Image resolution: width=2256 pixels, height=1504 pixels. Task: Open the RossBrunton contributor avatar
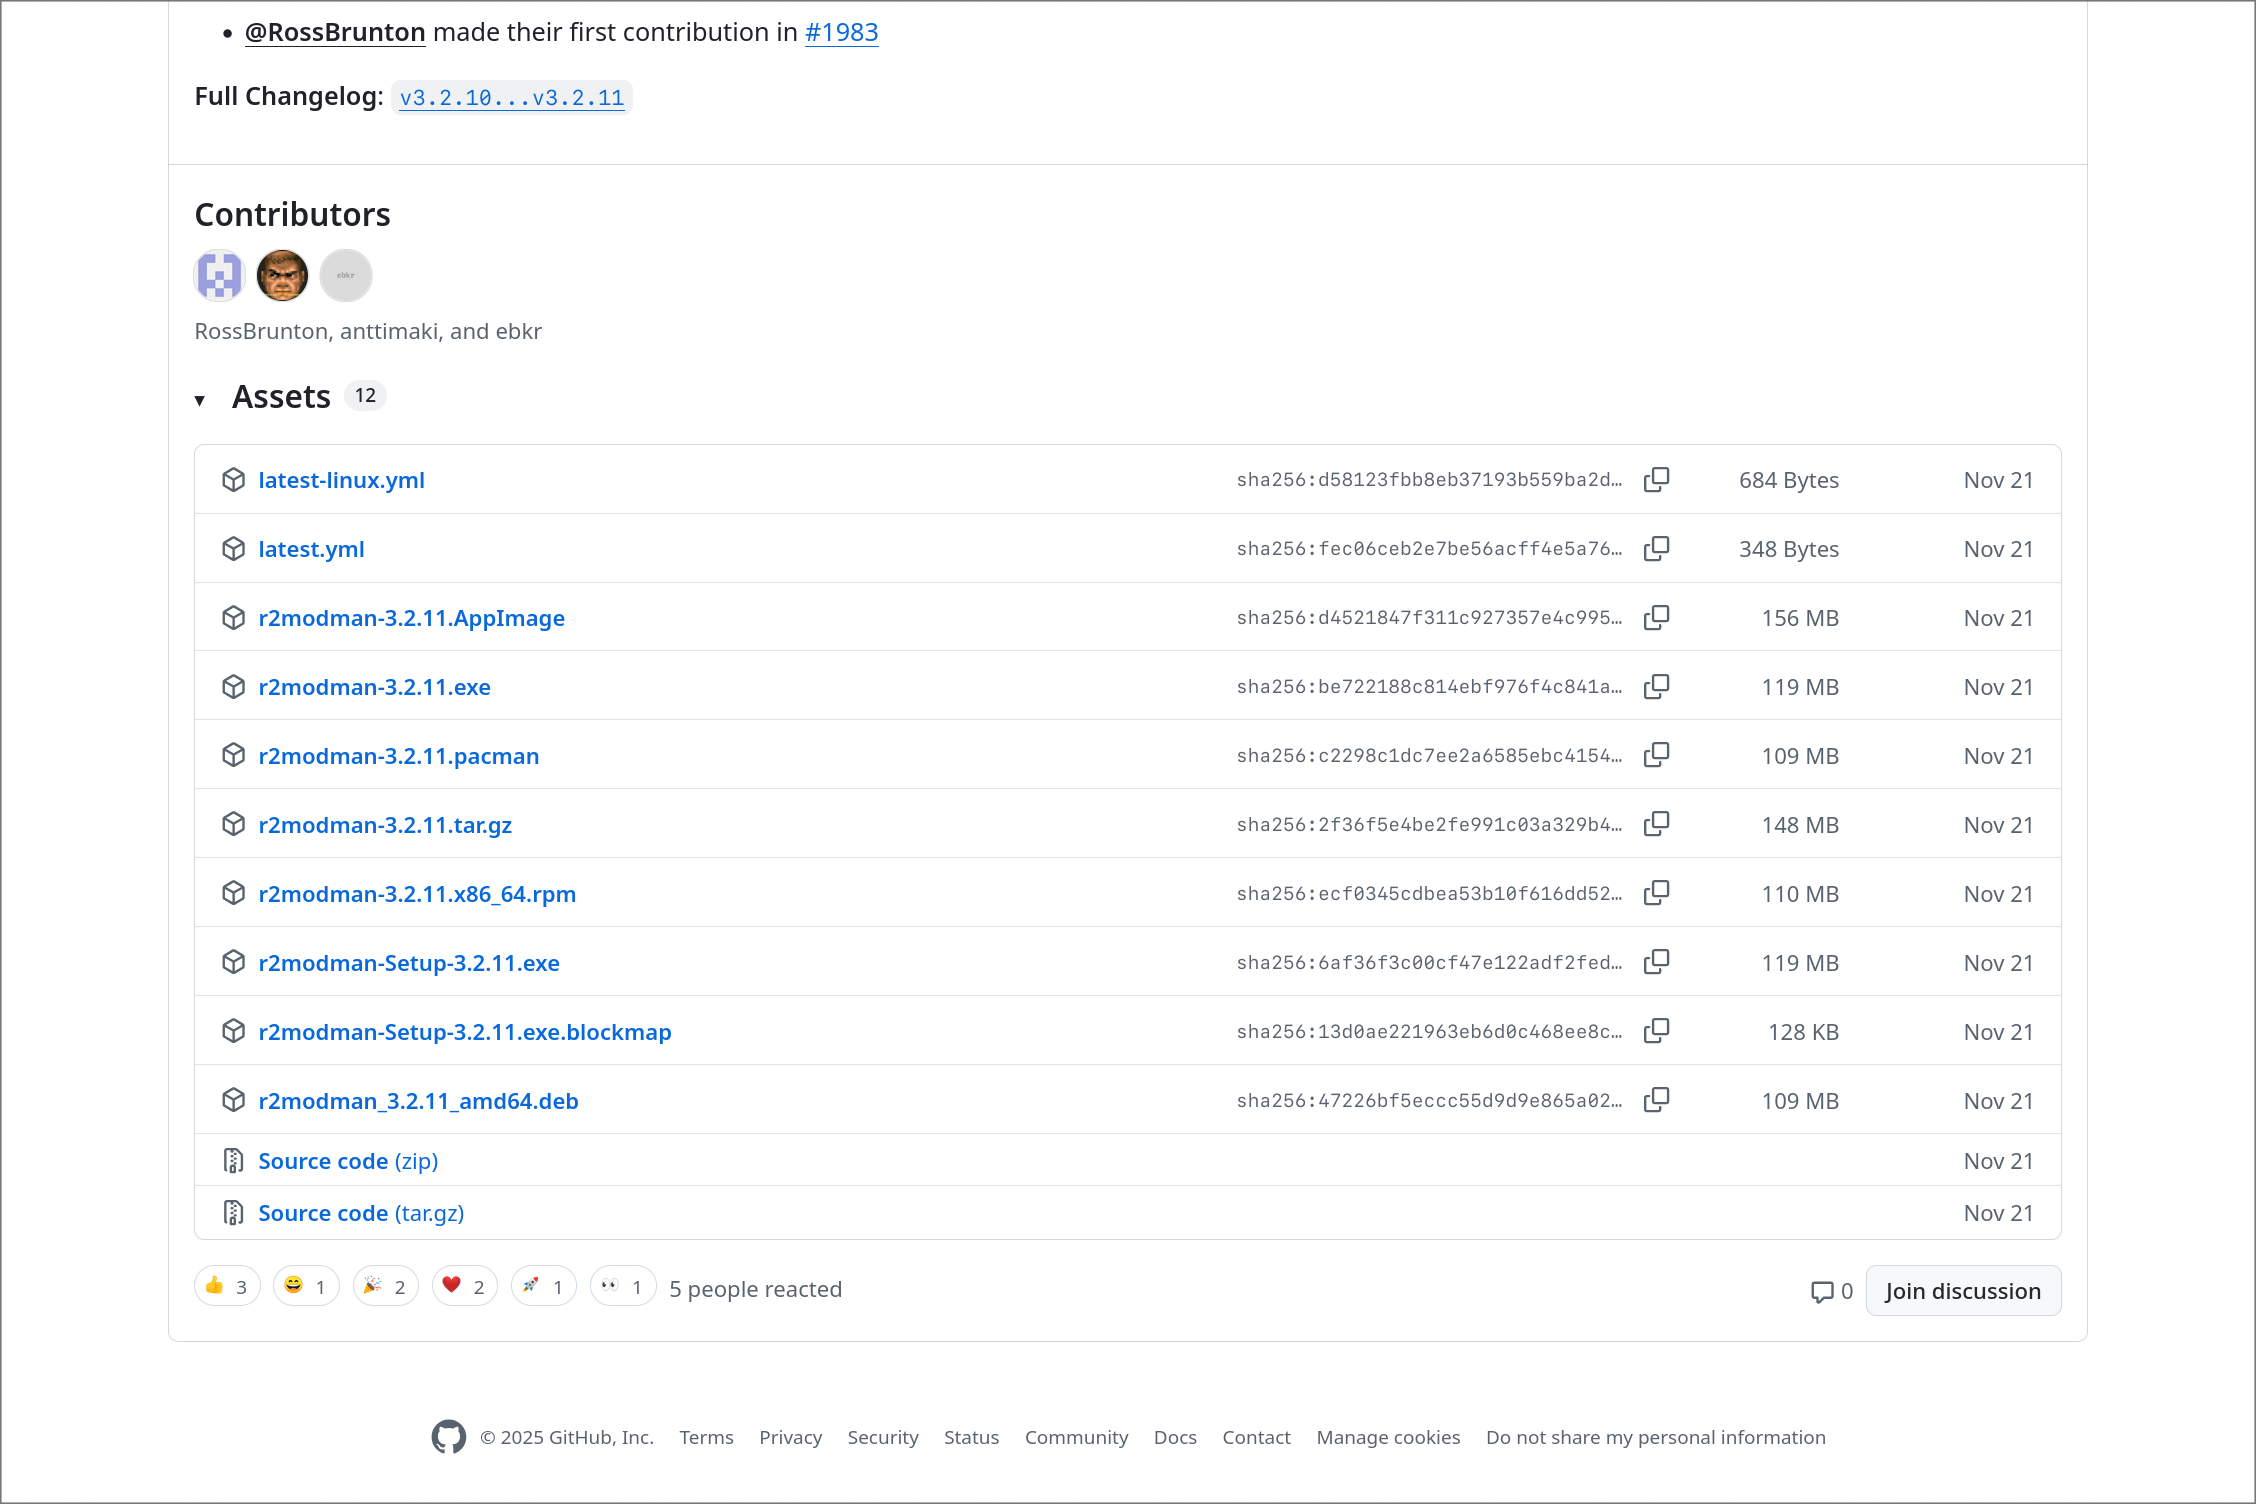[x=220, y=276]
